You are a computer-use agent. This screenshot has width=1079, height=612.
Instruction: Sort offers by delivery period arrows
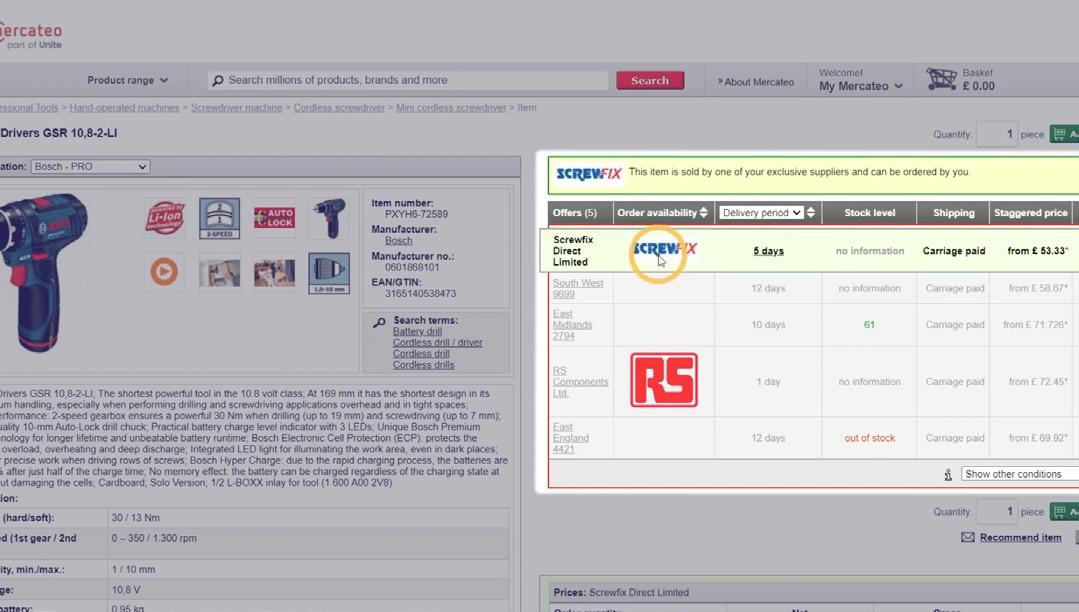(x=811, y=213)
